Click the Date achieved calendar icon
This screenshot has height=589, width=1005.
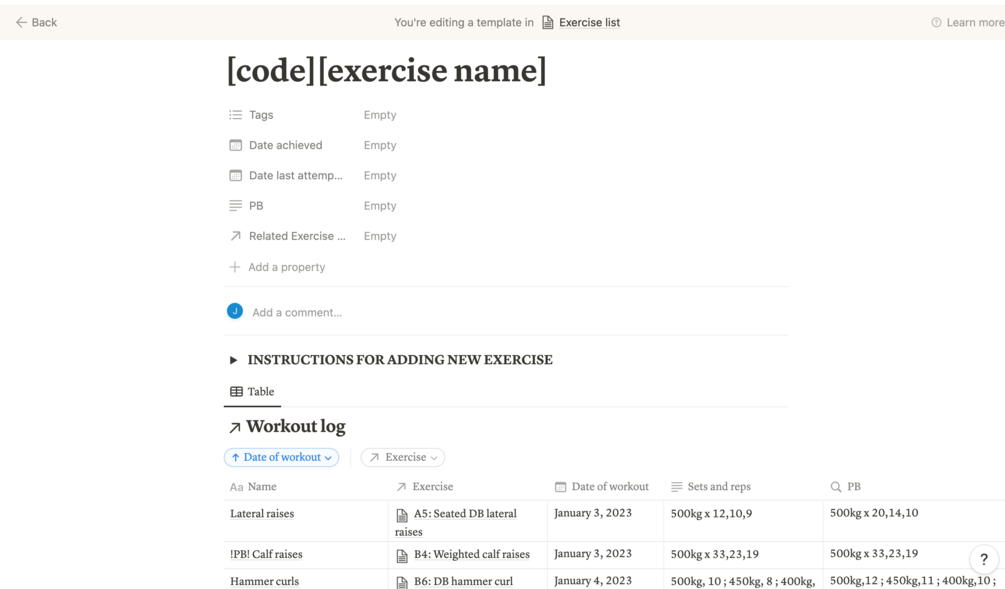236,145
